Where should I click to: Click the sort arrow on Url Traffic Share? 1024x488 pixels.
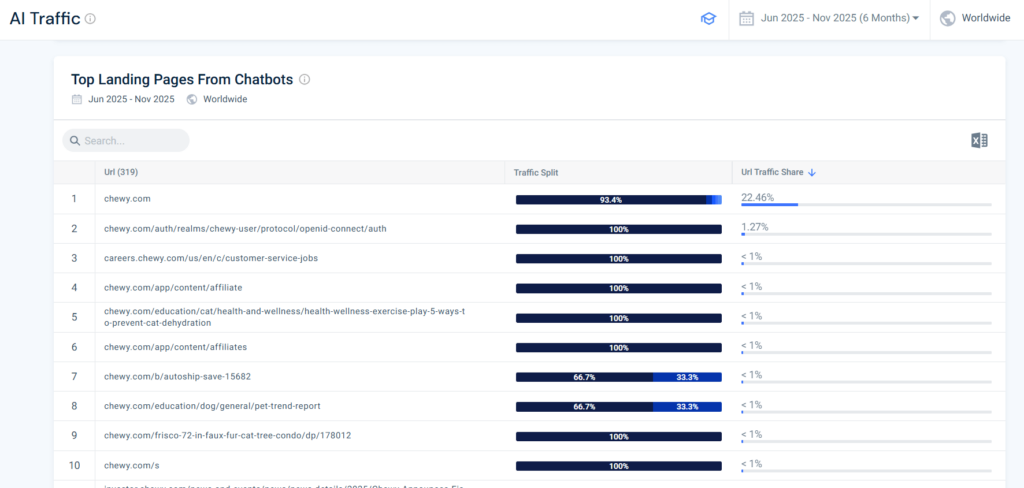tap(812, 173)
